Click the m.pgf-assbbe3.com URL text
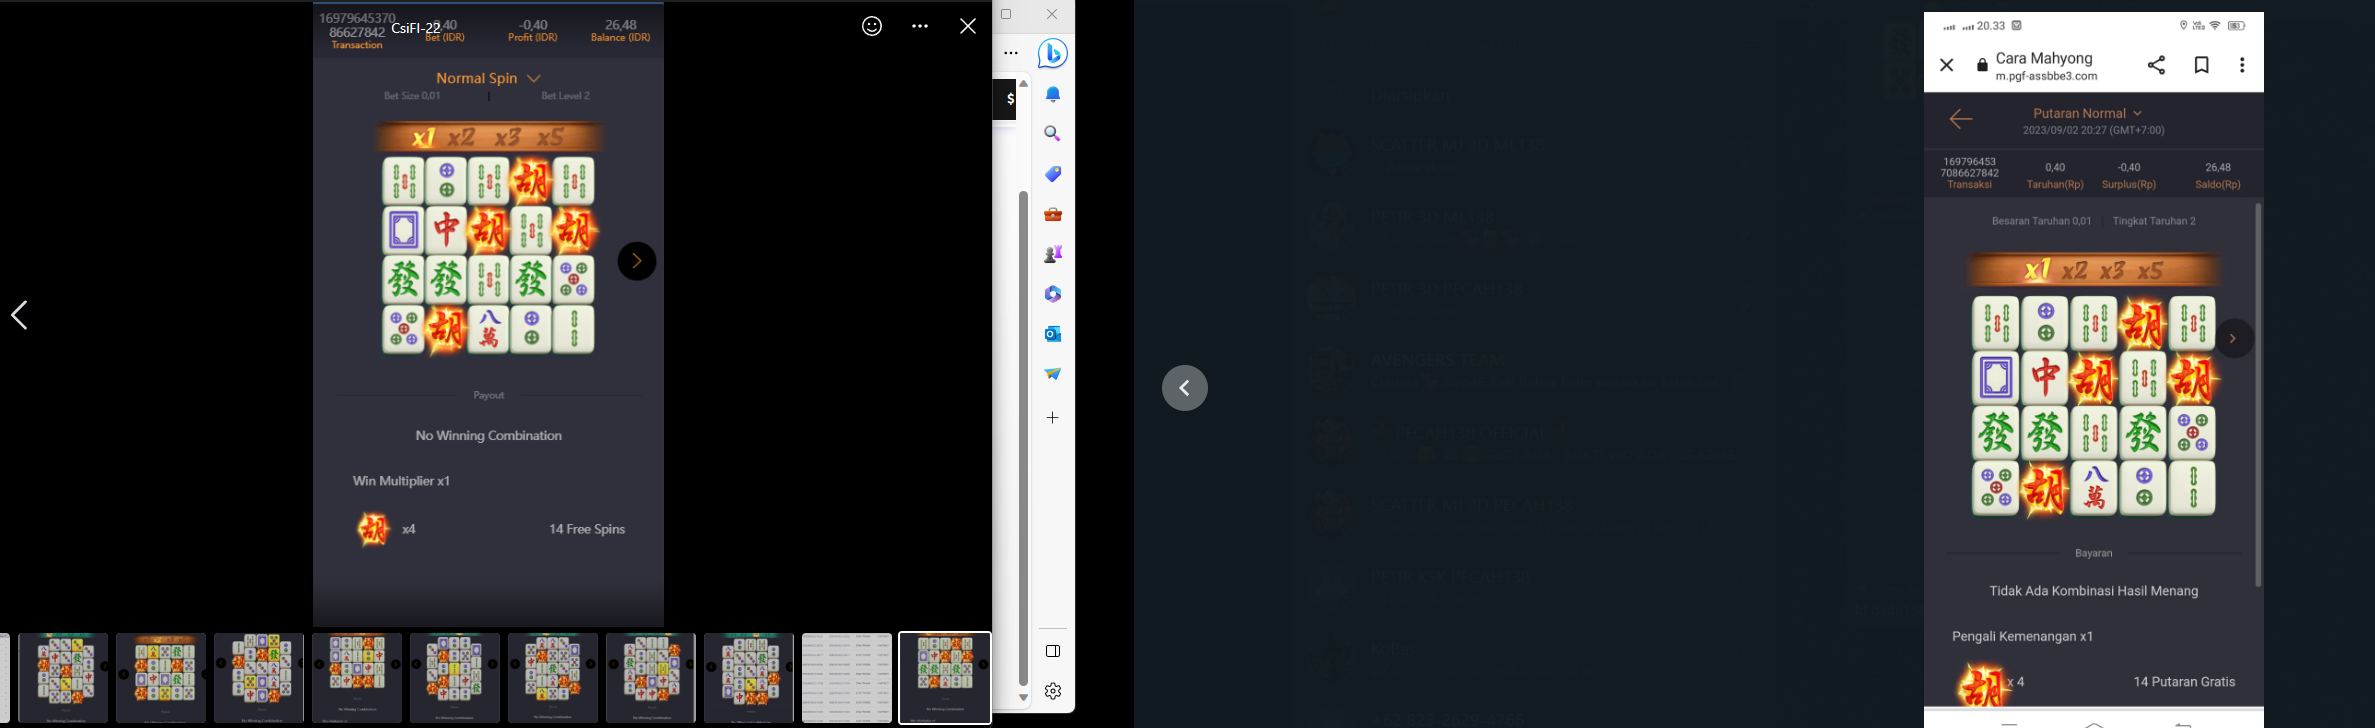The image size is (2375, 728). pyautogui.click(x=2046, y=76)
